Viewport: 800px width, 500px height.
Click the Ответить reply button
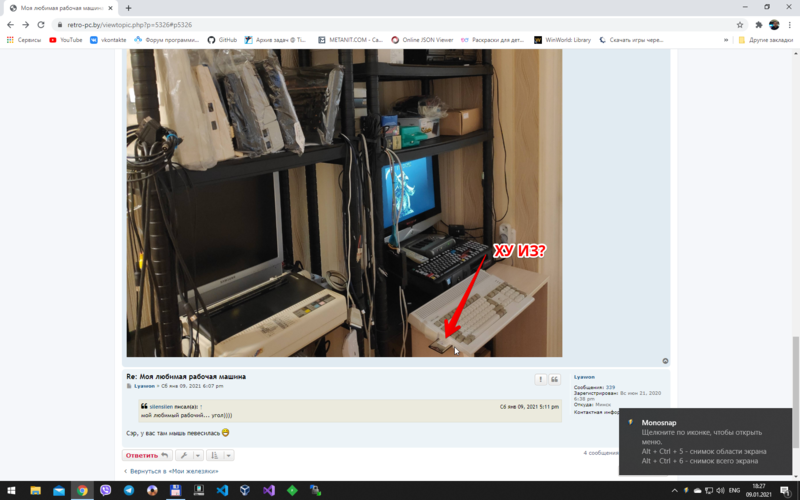(147, 455)
